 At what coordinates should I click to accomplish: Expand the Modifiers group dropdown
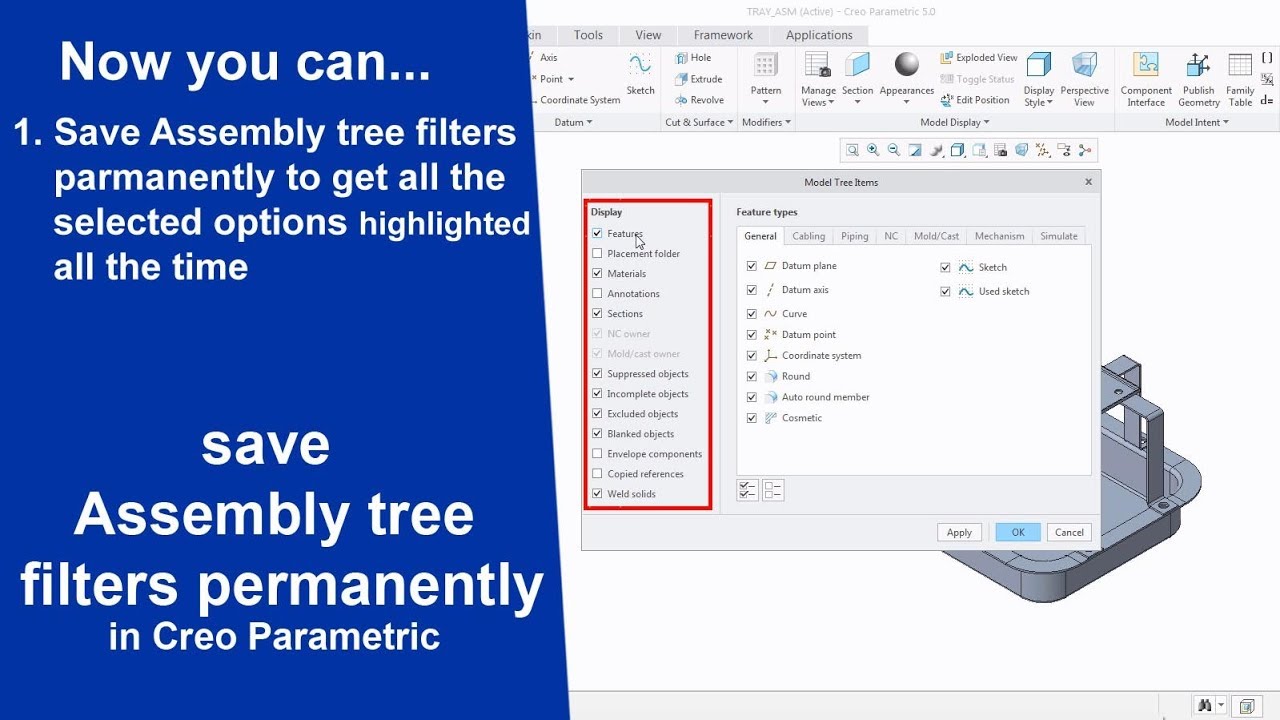[766, 122]
